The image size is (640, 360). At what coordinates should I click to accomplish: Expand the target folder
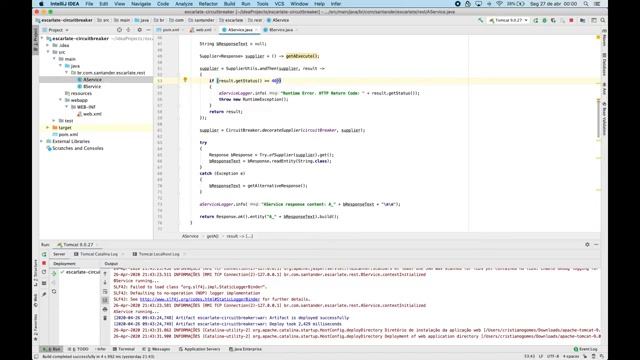(x=48, y=127)
